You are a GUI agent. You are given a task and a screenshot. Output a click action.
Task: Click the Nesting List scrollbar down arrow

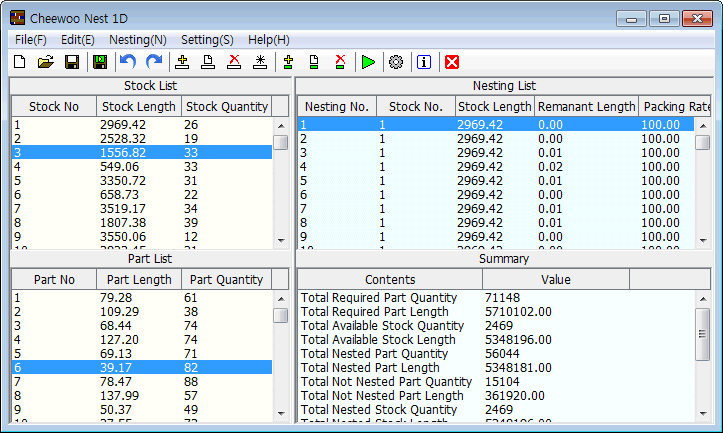coord(703,240)
